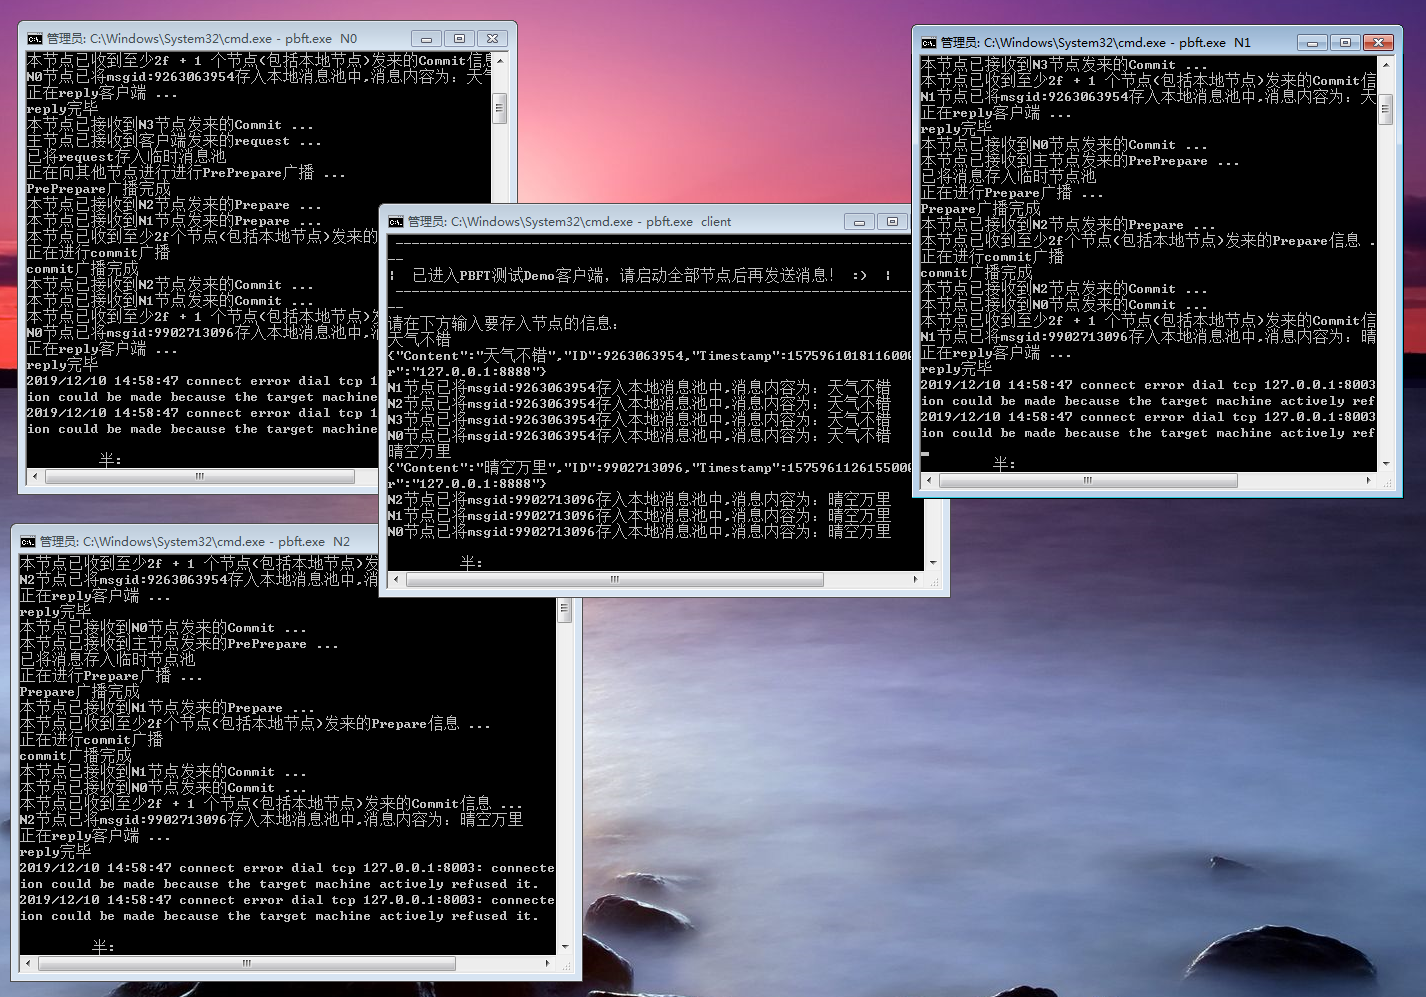Minimize the client command window
Viewport: 1426px width, 997px height.
click(x=860, y=222)
